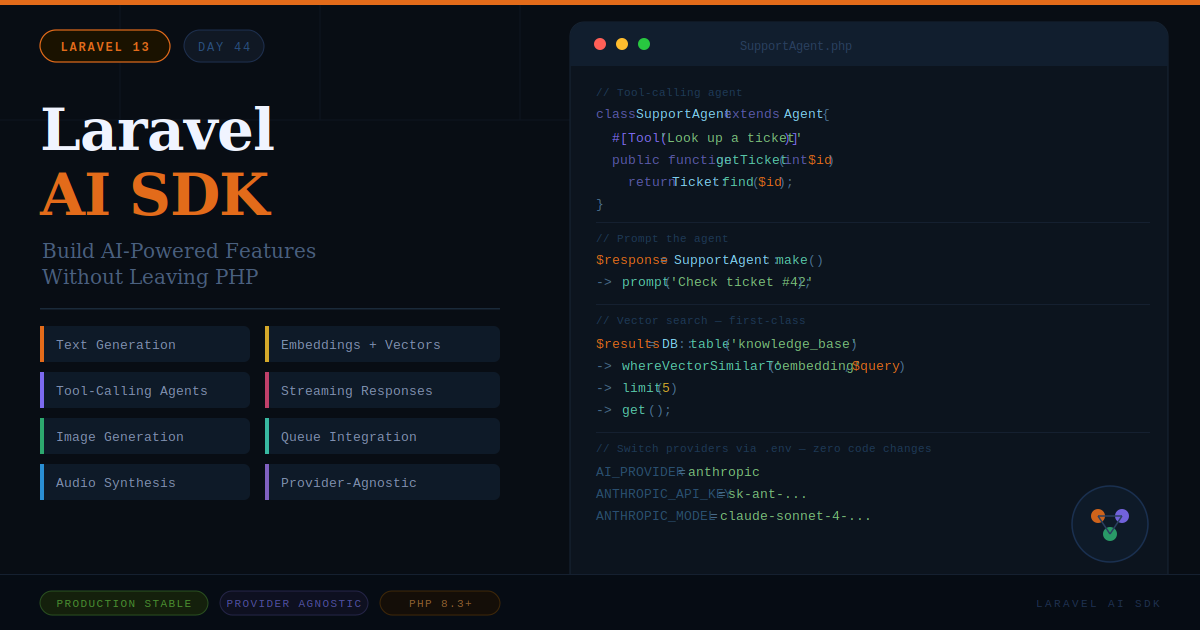Toggle the PROVIDER AGNOSTIC badge
This screenshot has height=630, width=1200.
click(x=294, y=603)
